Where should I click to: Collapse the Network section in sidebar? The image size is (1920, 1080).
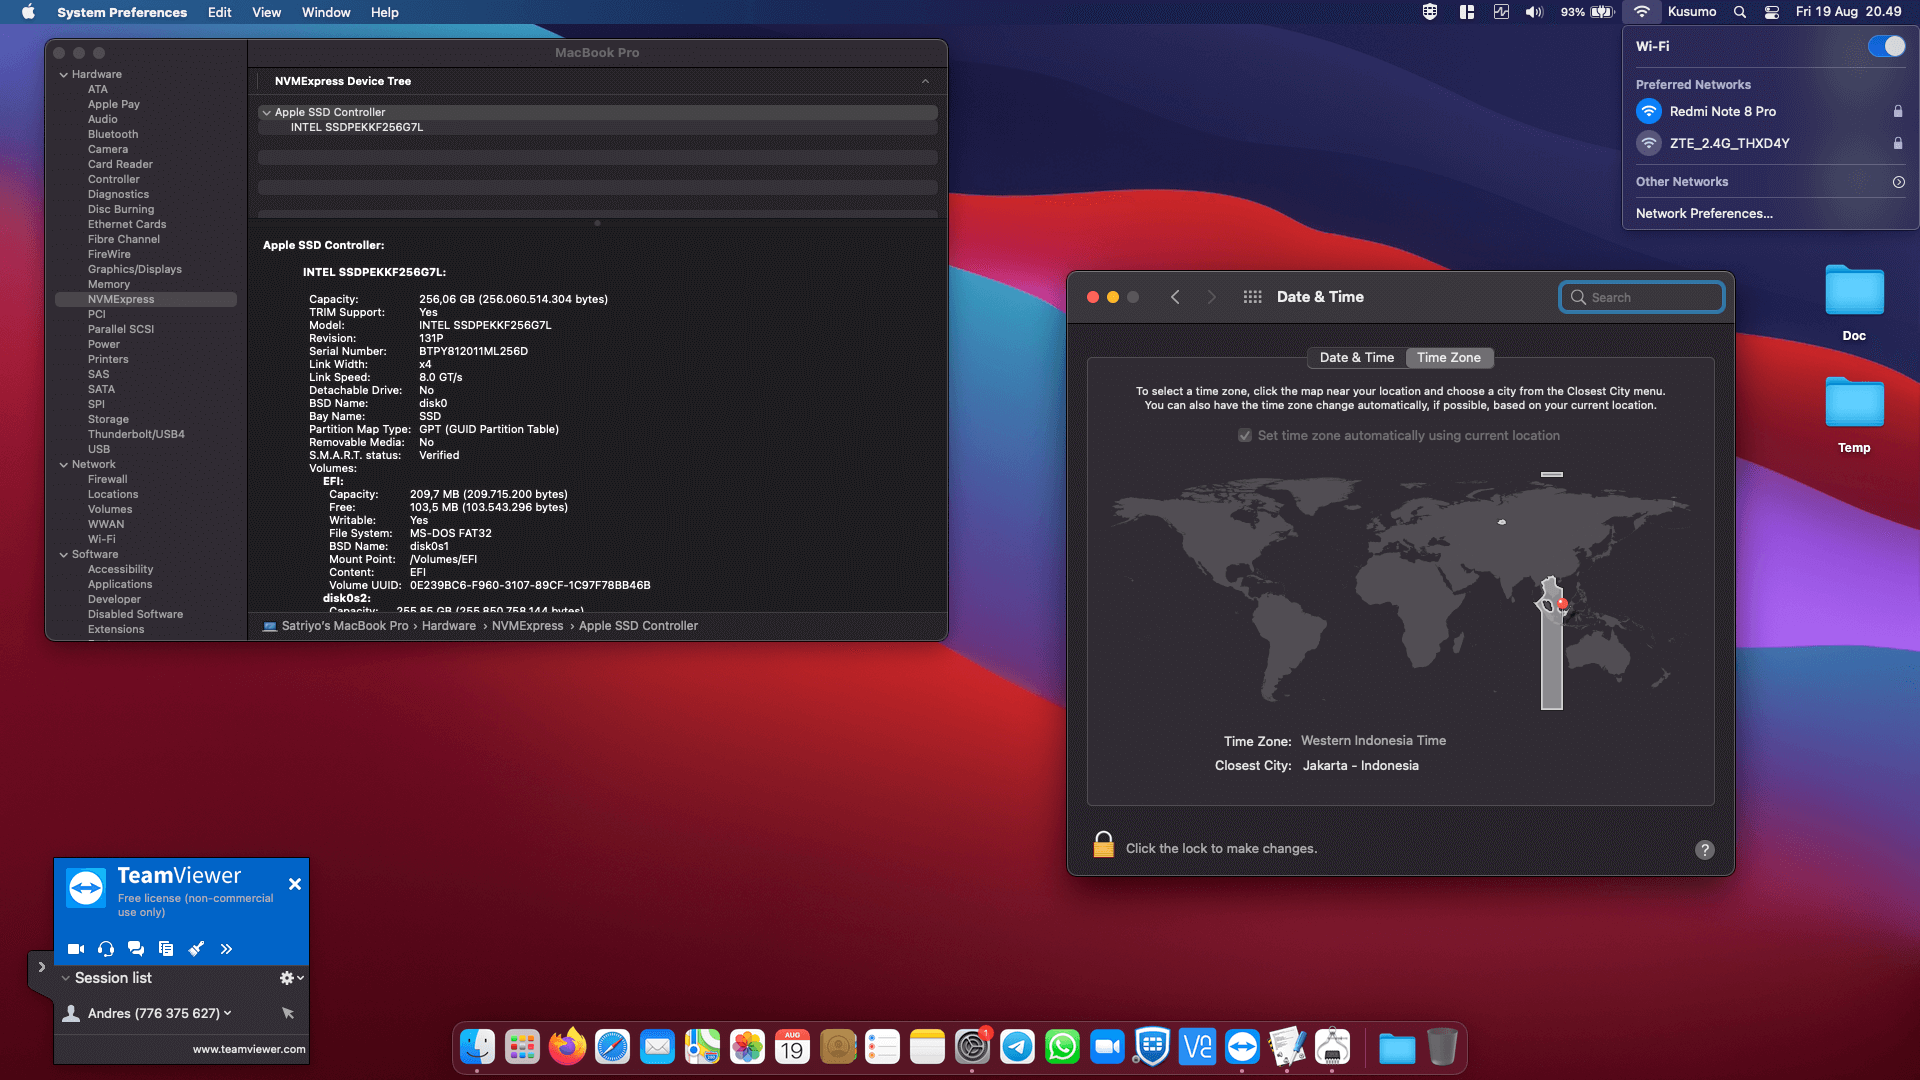(64, 465)
